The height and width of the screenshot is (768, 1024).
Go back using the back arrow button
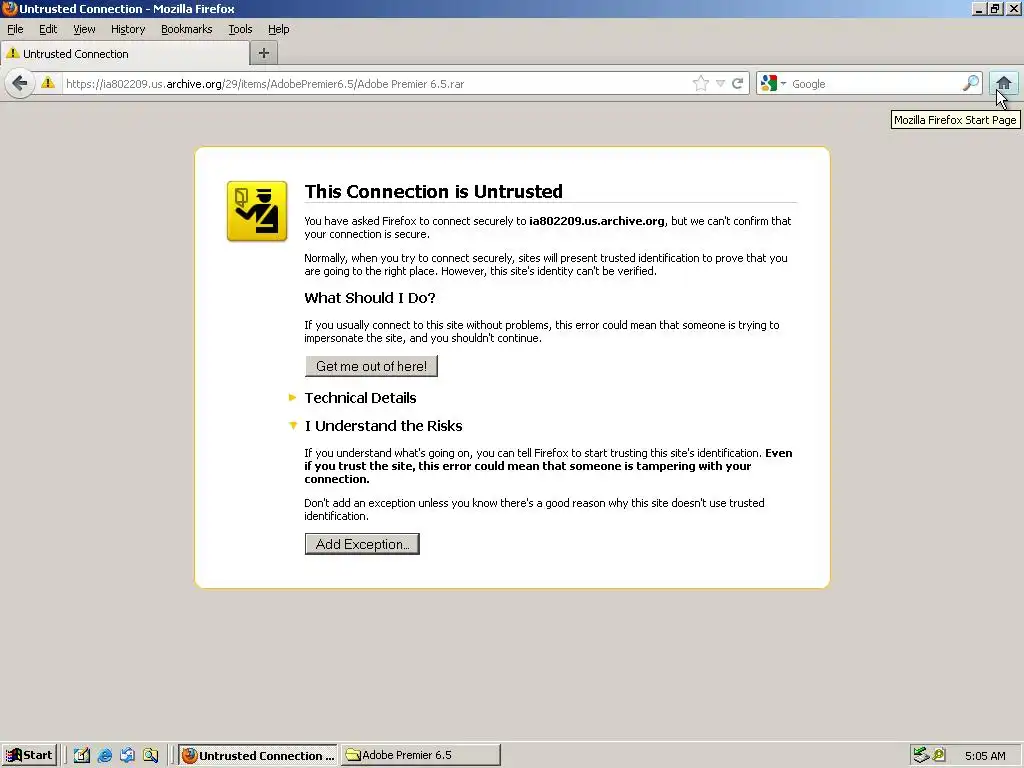(20, 84)
